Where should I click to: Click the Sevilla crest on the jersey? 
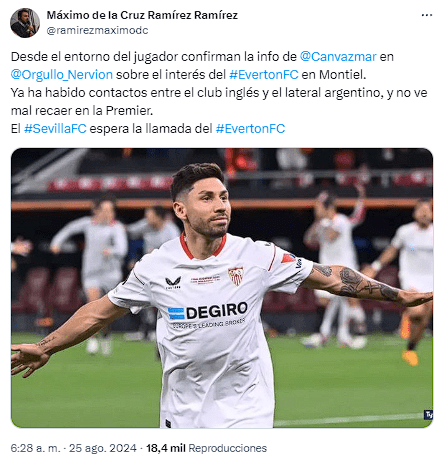point(236,276)
